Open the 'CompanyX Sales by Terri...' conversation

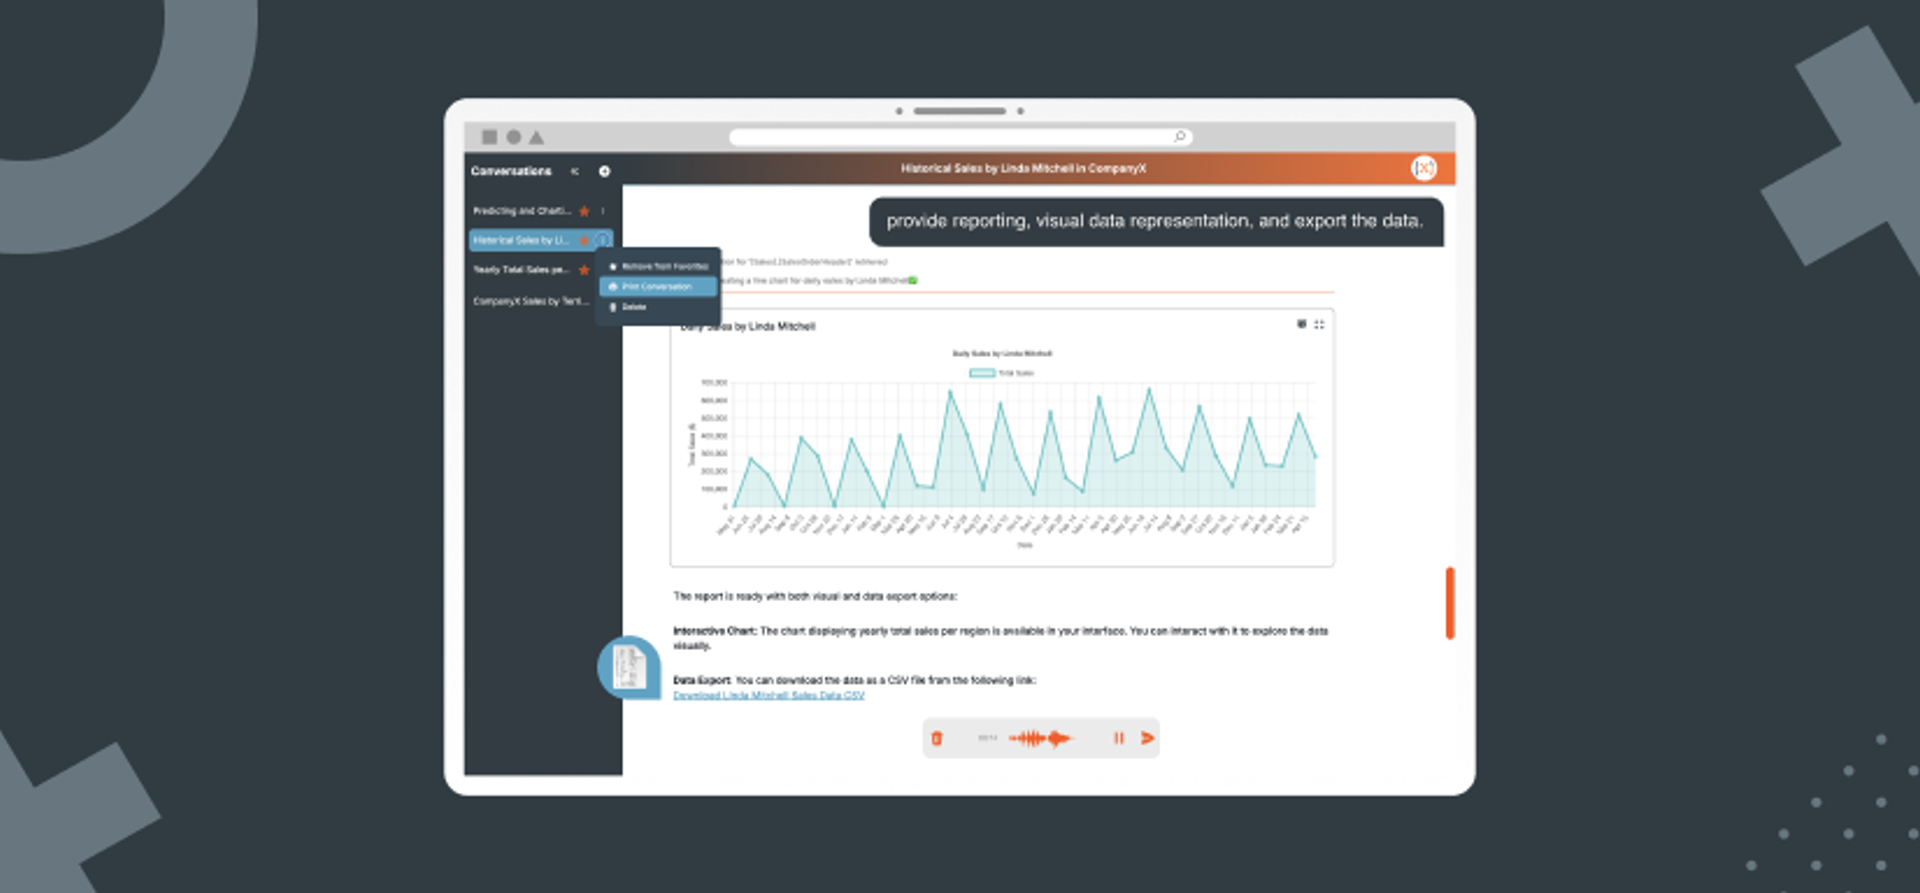[531, 301]
